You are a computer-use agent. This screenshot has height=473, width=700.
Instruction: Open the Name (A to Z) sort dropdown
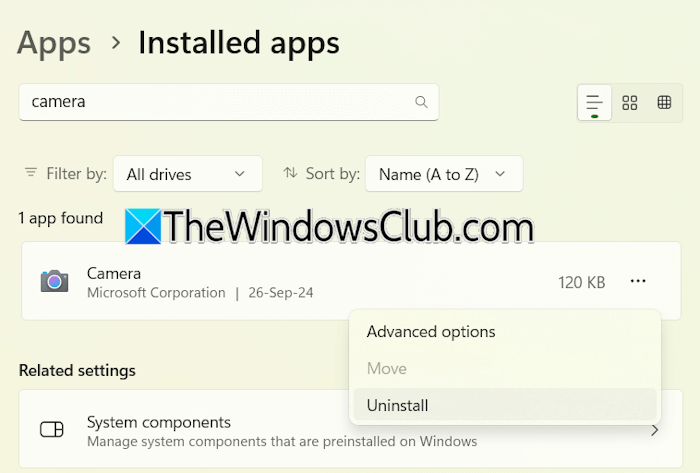[443, 174]
